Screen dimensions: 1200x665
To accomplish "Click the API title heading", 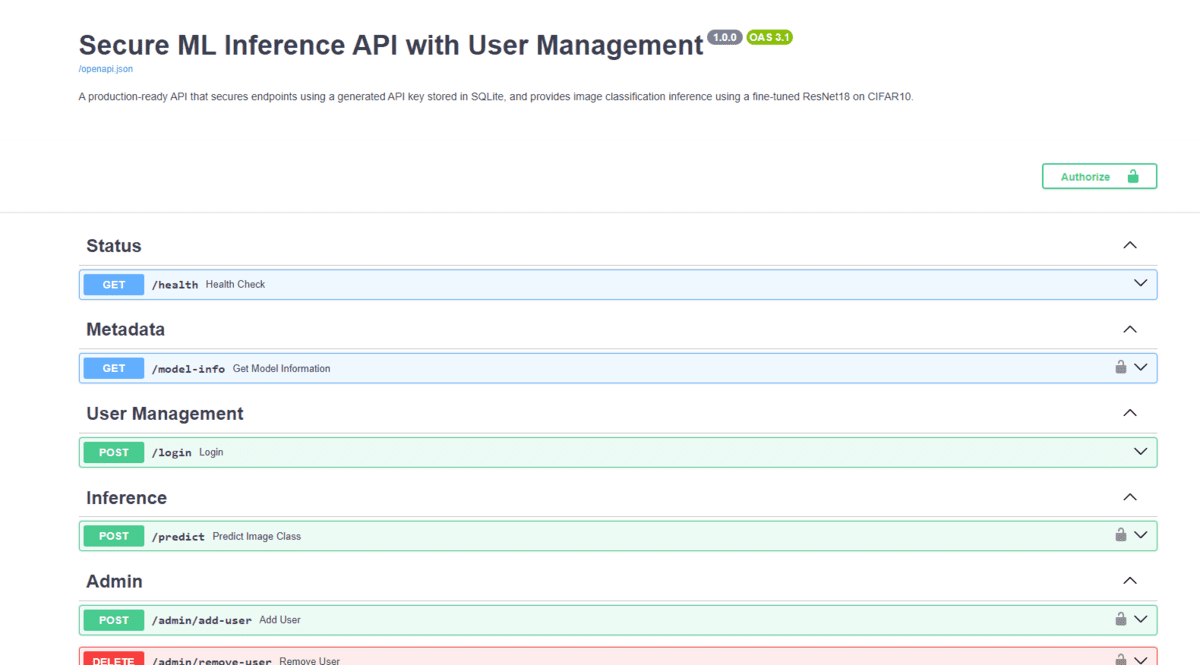I will coord(391,45).
